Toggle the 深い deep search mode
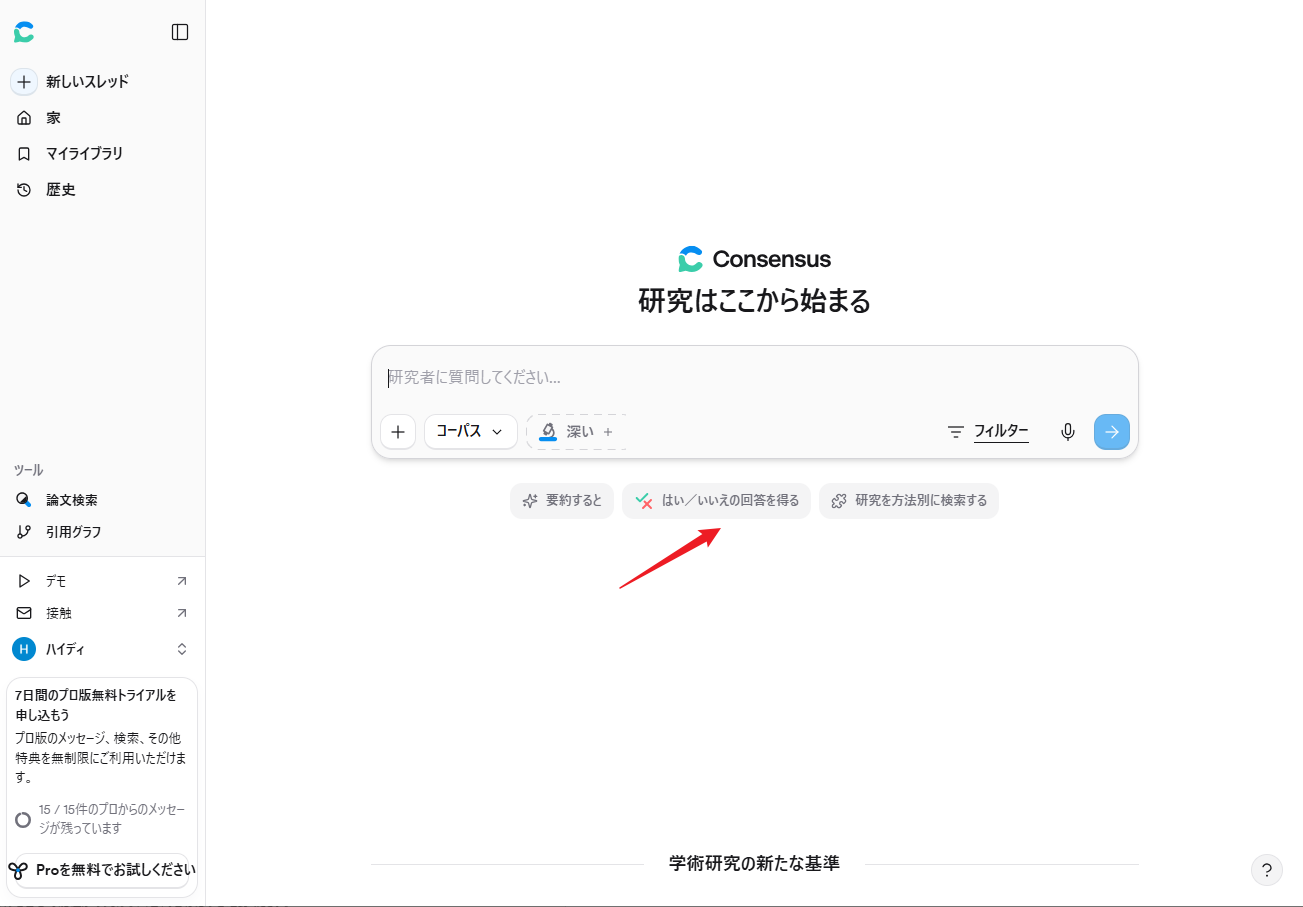 (x=576, y=432)
